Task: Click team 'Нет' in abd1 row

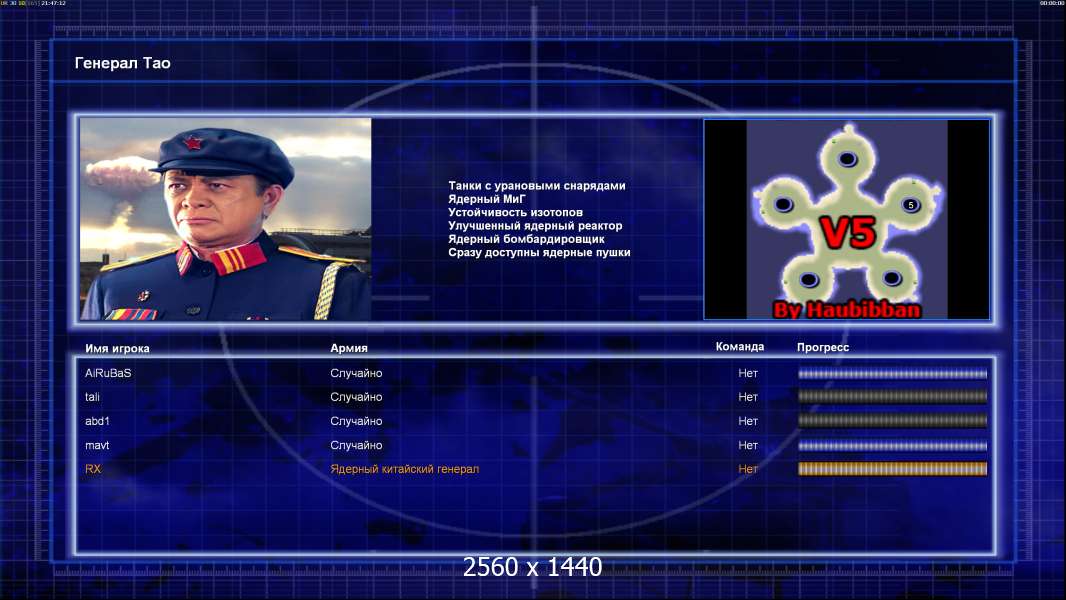Action: pyautogui.click(x=748, y=421)
